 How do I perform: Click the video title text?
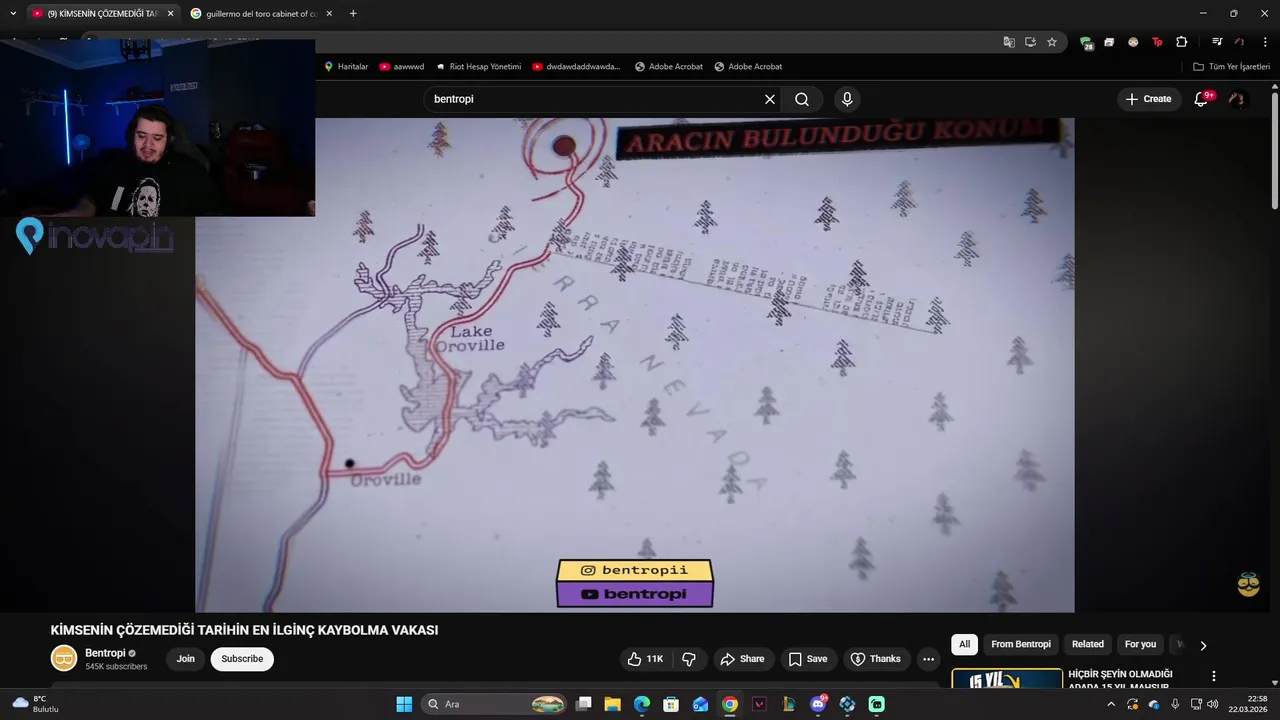pos(244,630)
